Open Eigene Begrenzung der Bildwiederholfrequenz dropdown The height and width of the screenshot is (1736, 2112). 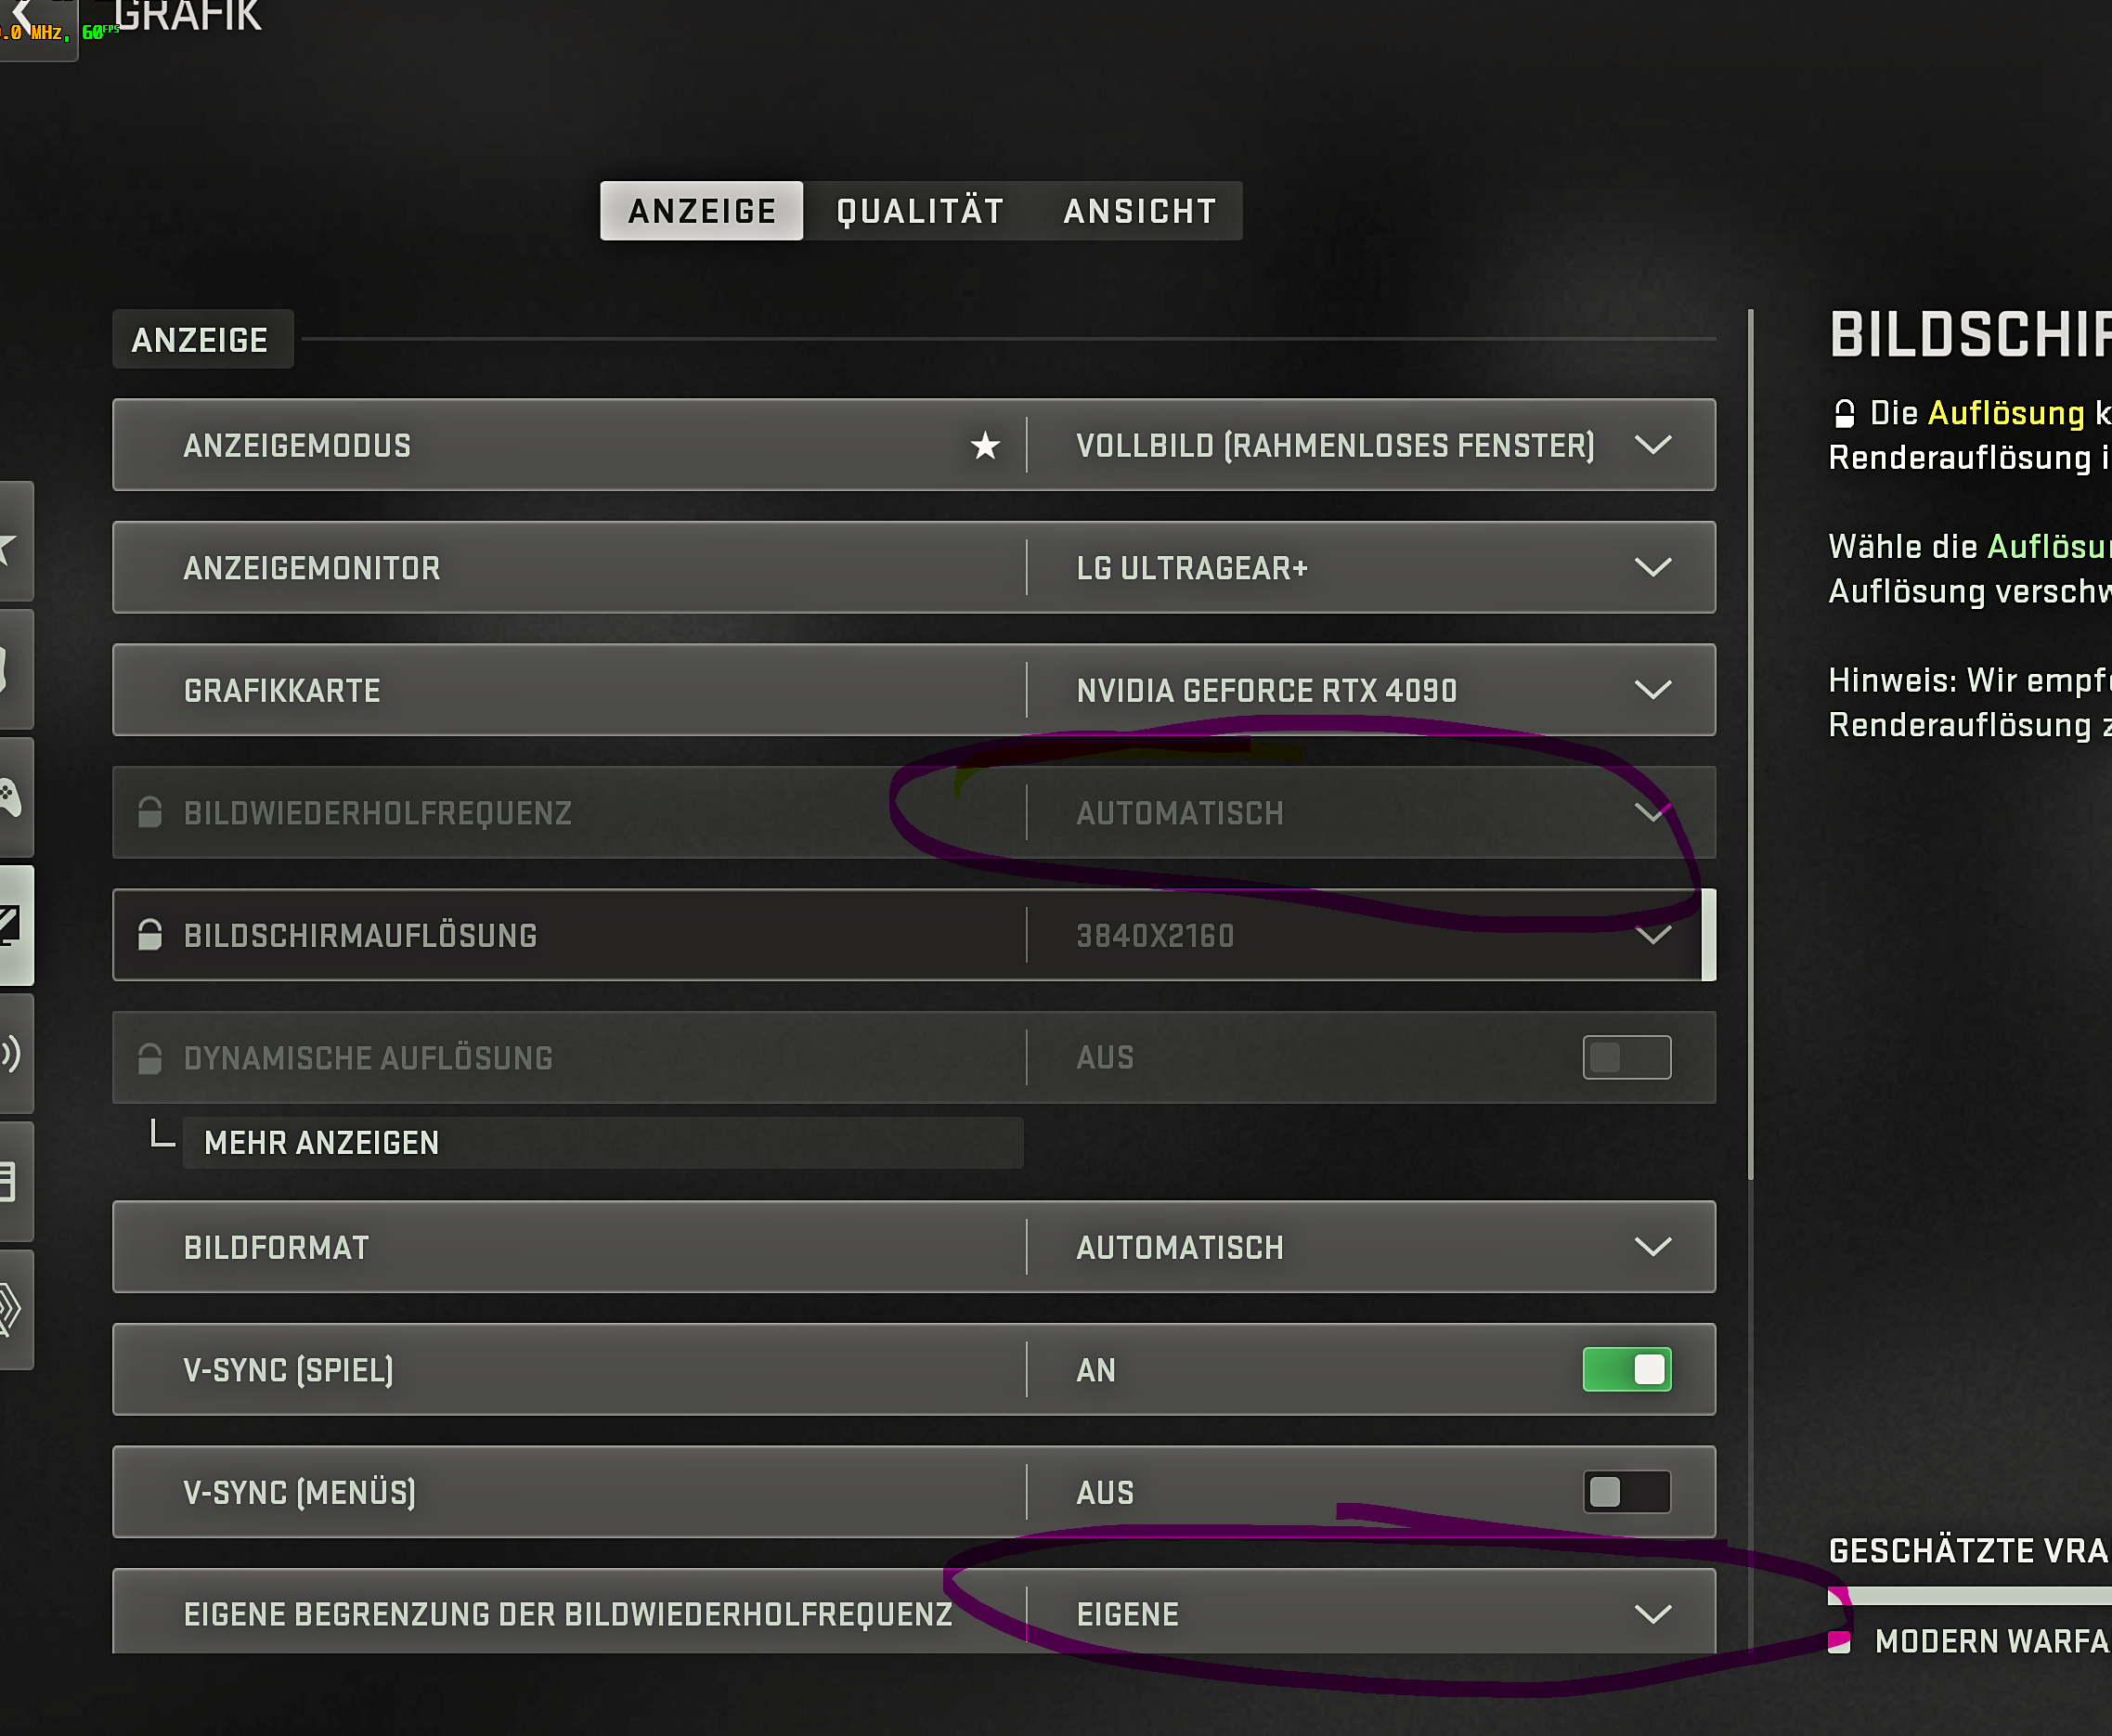tap(1652, 1614)
